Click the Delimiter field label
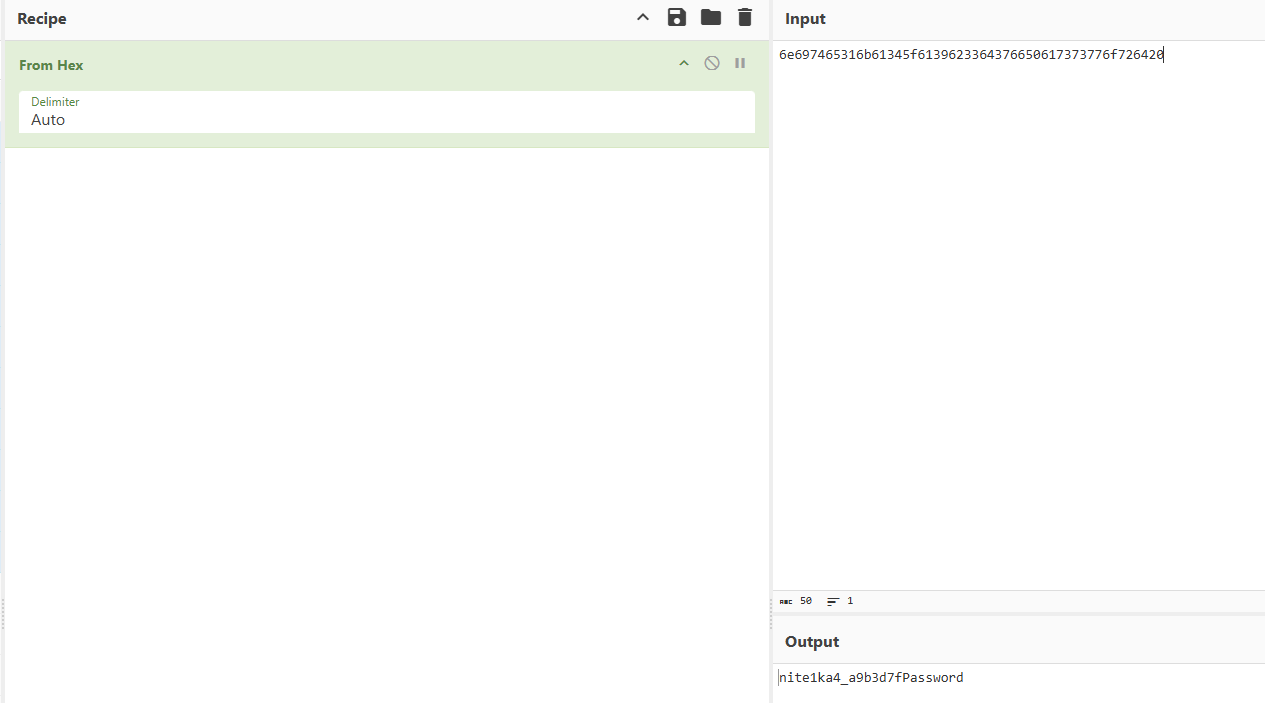 click(x=55, y=102)
